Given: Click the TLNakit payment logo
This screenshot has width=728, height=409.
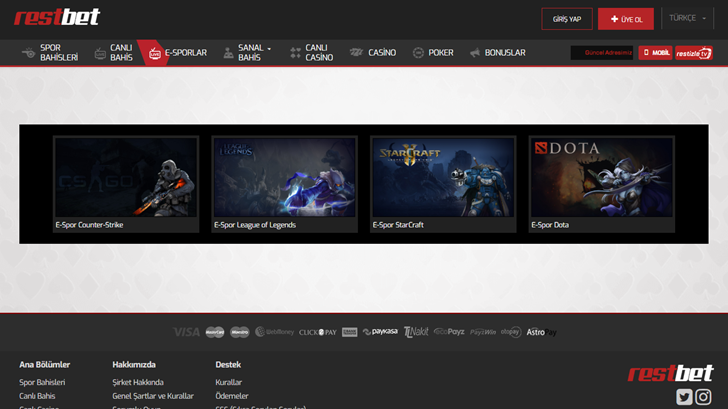Looking at the screenshot, I should pyautogui.click(x=416, y=332).
